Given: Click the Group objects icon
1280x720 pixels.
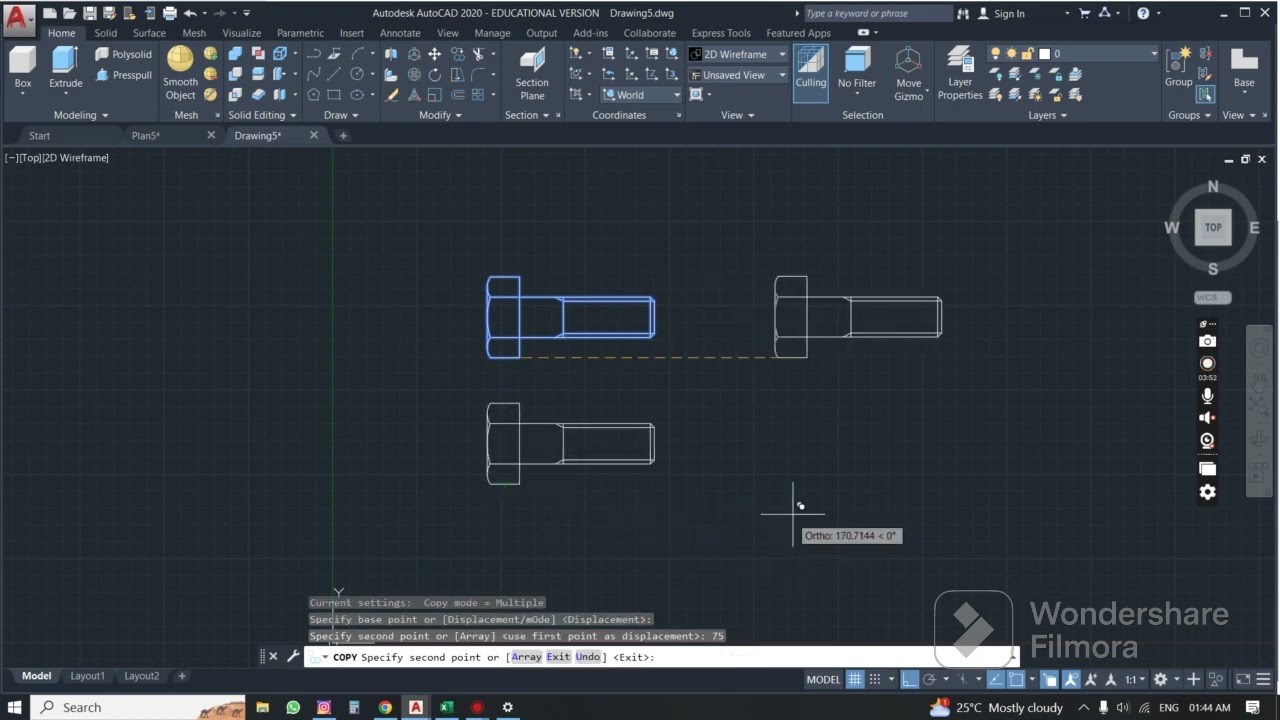Looking at the screenshot, I should coord(1179,67).
